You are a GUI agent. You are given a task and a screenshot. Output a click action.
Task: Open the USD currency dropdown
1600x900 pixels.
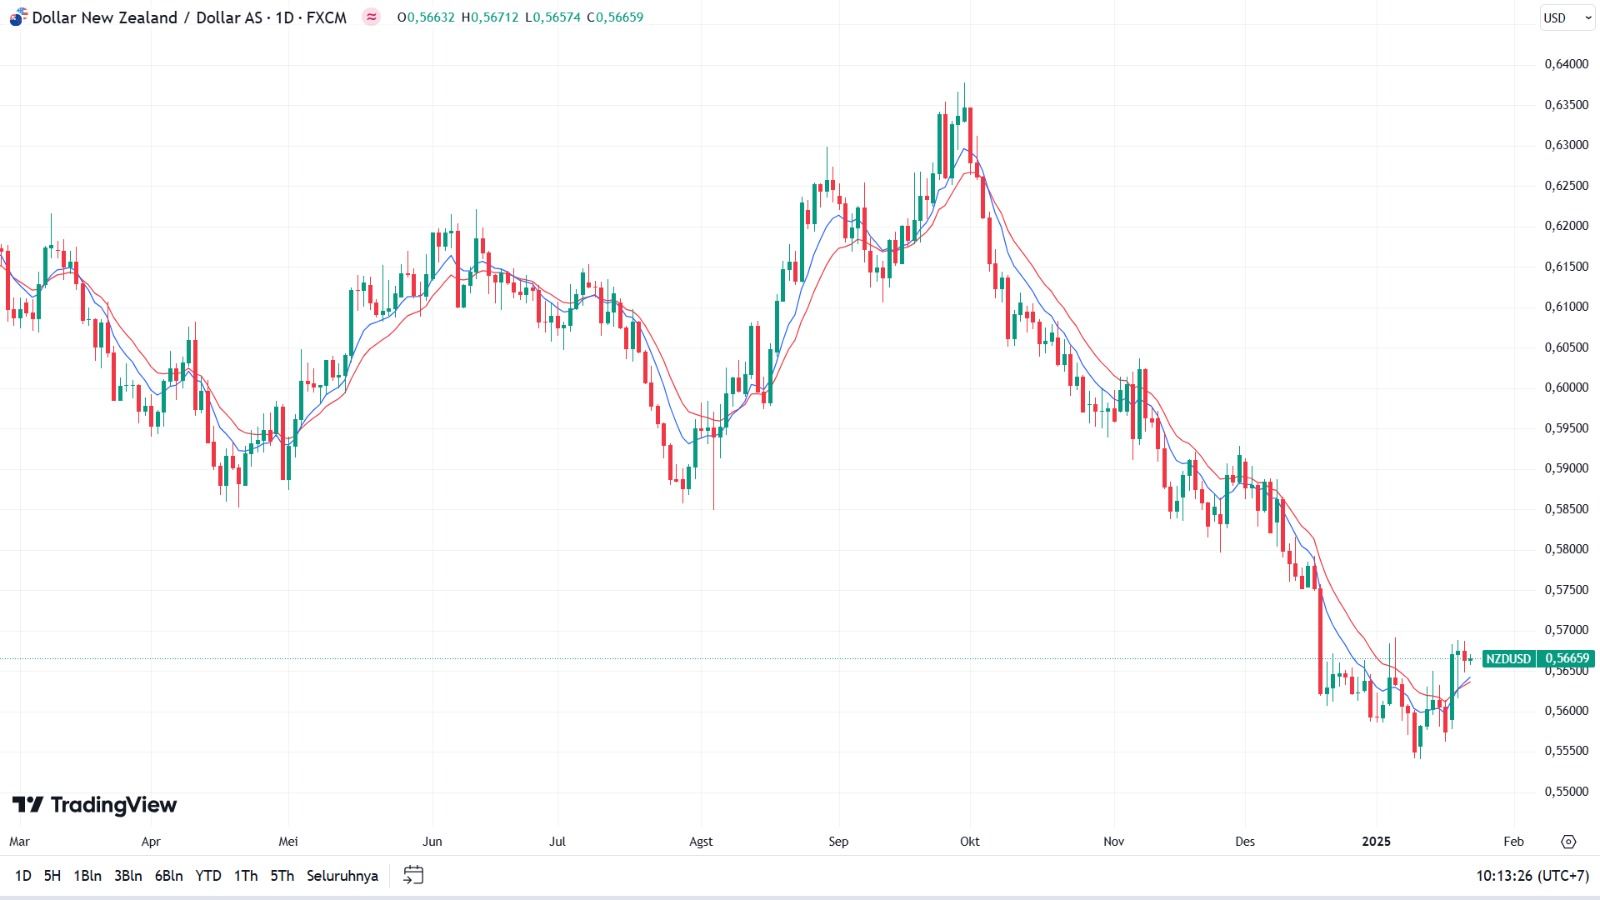tap(1566, 17)
